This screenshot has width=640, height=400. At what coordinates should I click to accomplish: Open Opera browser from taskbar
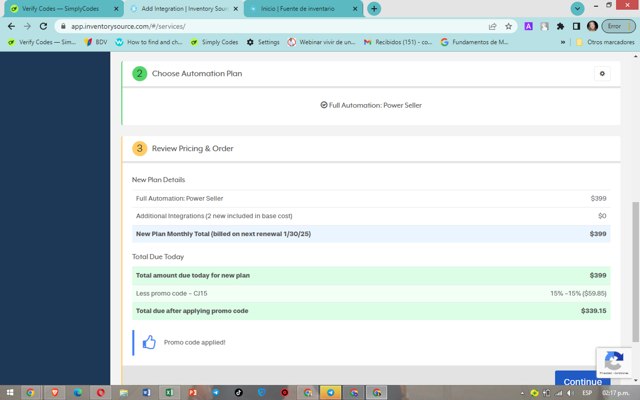pyautogui.click(x=101, y=393)
